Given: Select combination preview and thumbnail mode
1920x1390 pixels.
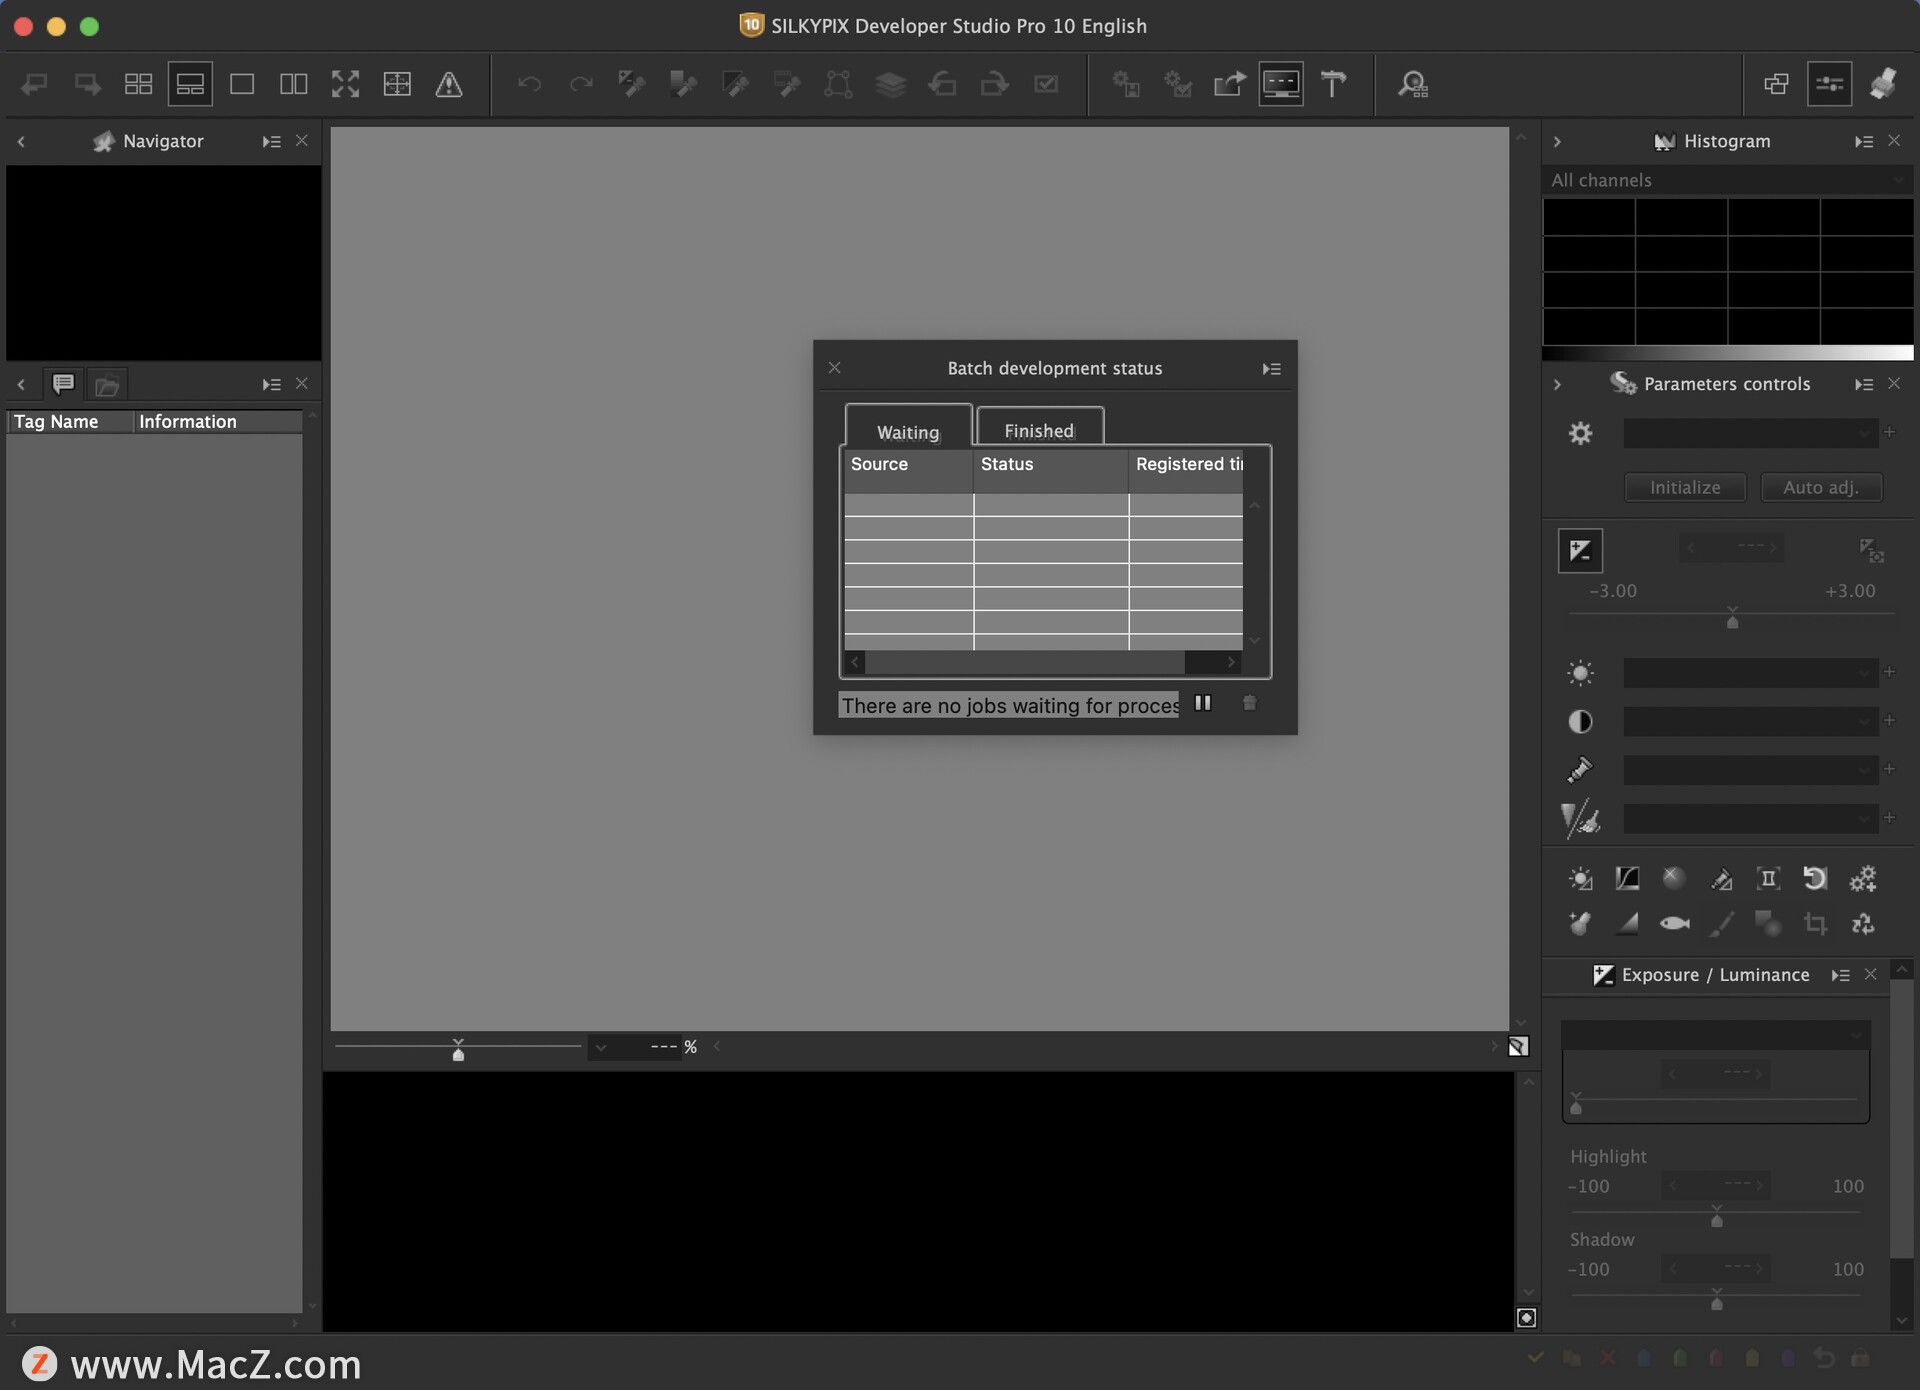Looking at the screenshot, I should point(190,84).
